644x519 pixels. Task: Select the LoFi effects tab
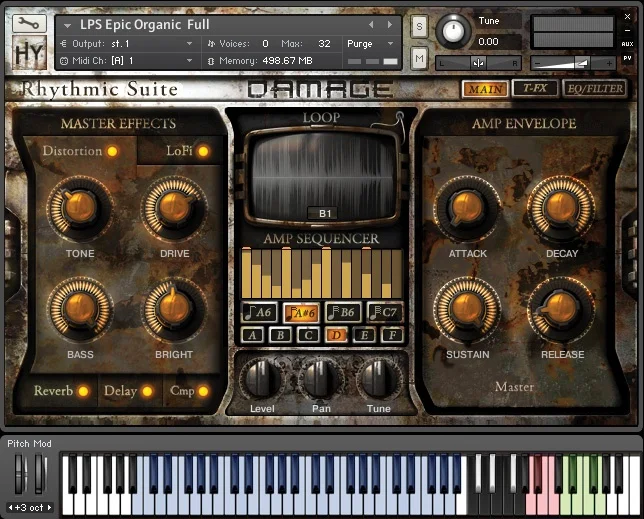(179, 151)
